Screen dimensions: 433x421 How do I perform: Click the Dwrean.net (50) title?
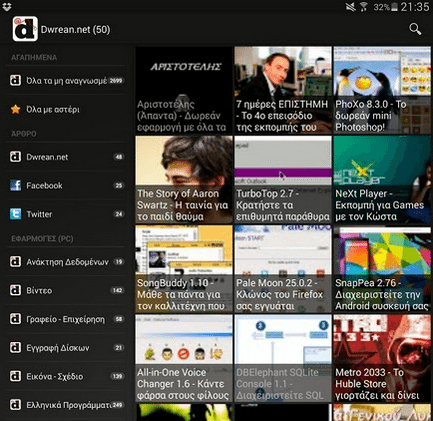75,30
